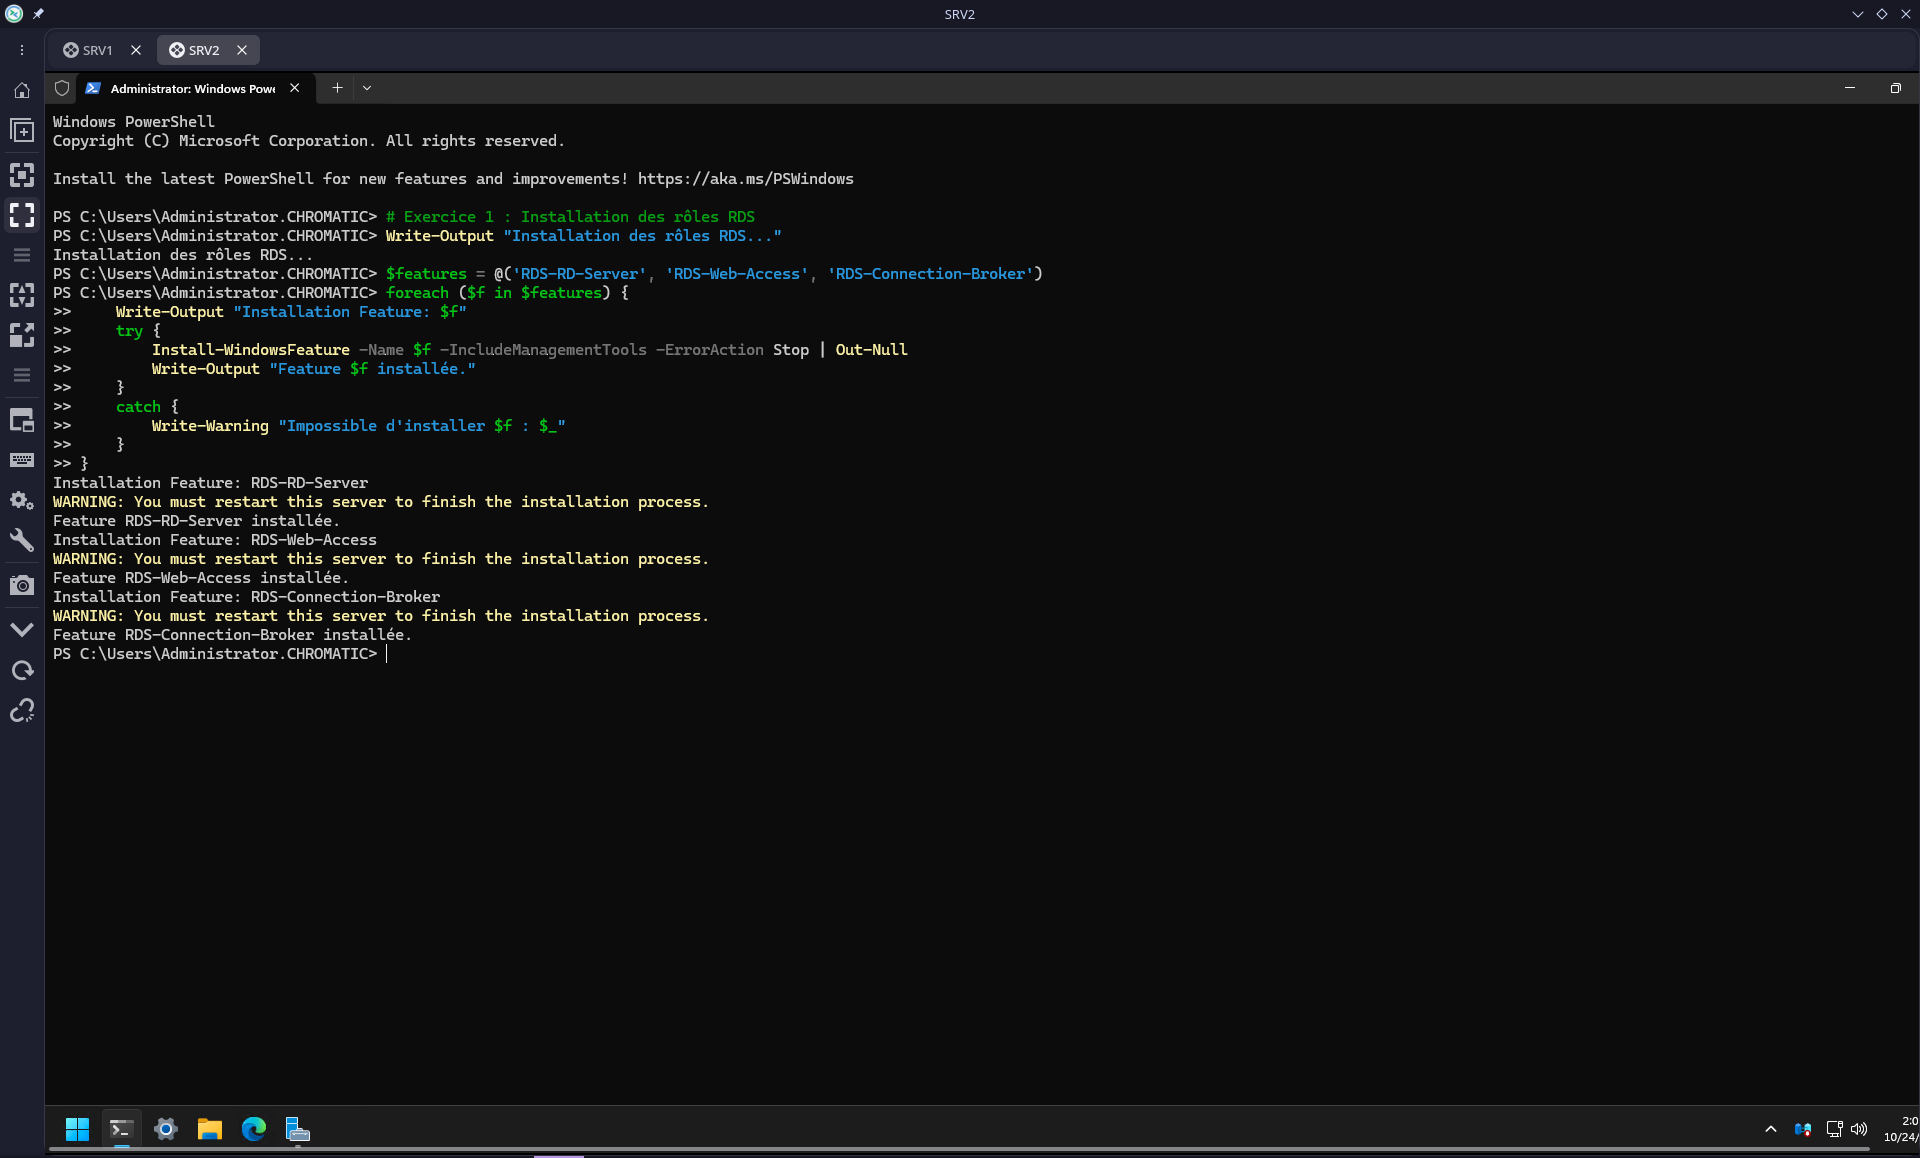The width and height of the screenshot is (1920, 1158).
Task: Click the refresh reconnect arrow in sidebar
Action: click(x=22, y=670)
